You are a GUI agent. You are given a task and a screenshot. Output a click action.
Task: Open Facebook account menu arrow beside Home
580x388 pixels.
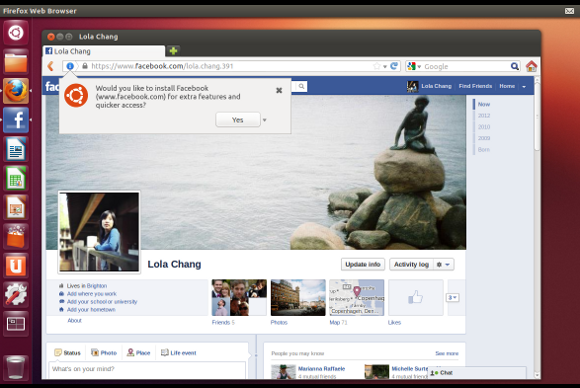pos(524,87)
